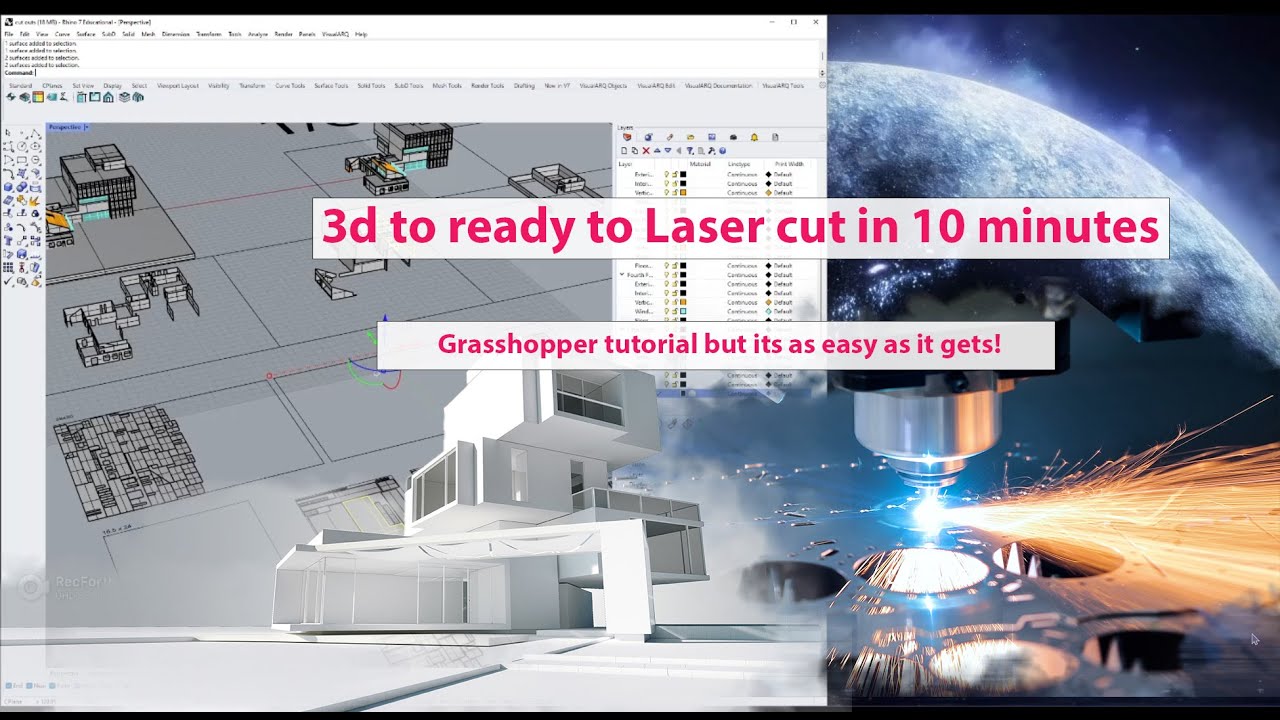
Task: Sort layers by the Linetype column header
Action: click(739, 164)
